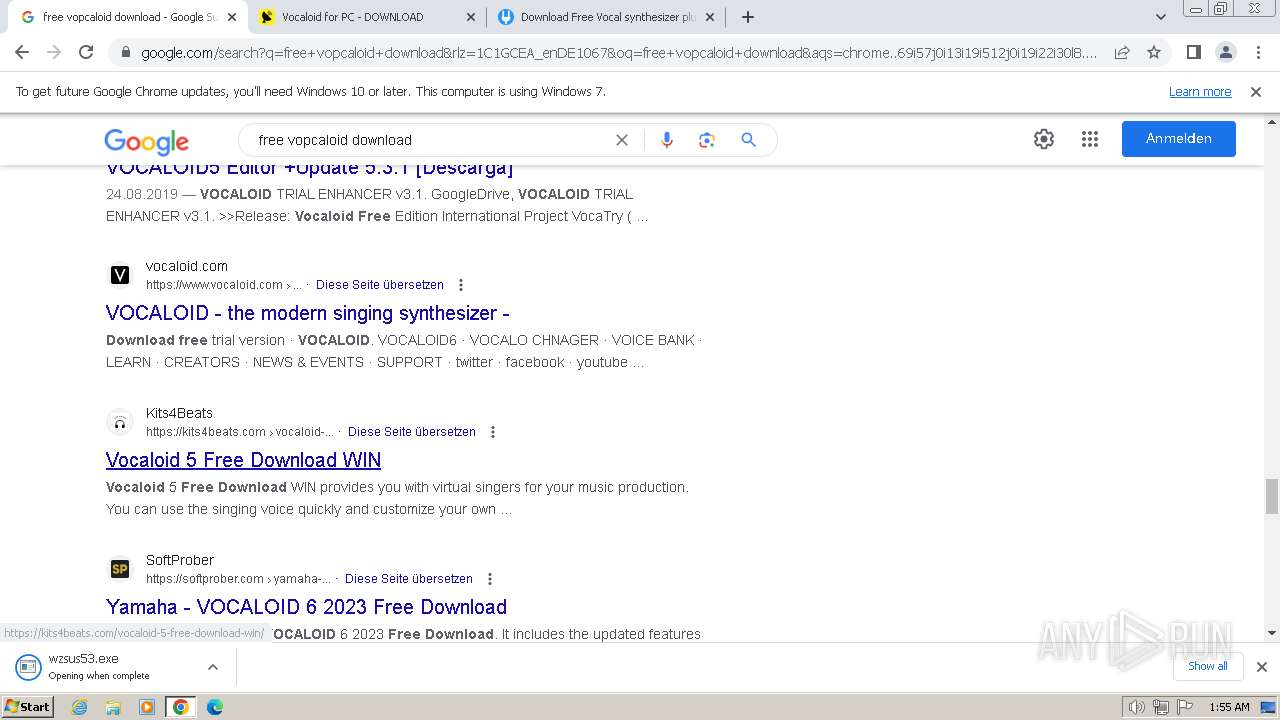Open a new tab
The image size is (1280, 720).
click(748, 17)
